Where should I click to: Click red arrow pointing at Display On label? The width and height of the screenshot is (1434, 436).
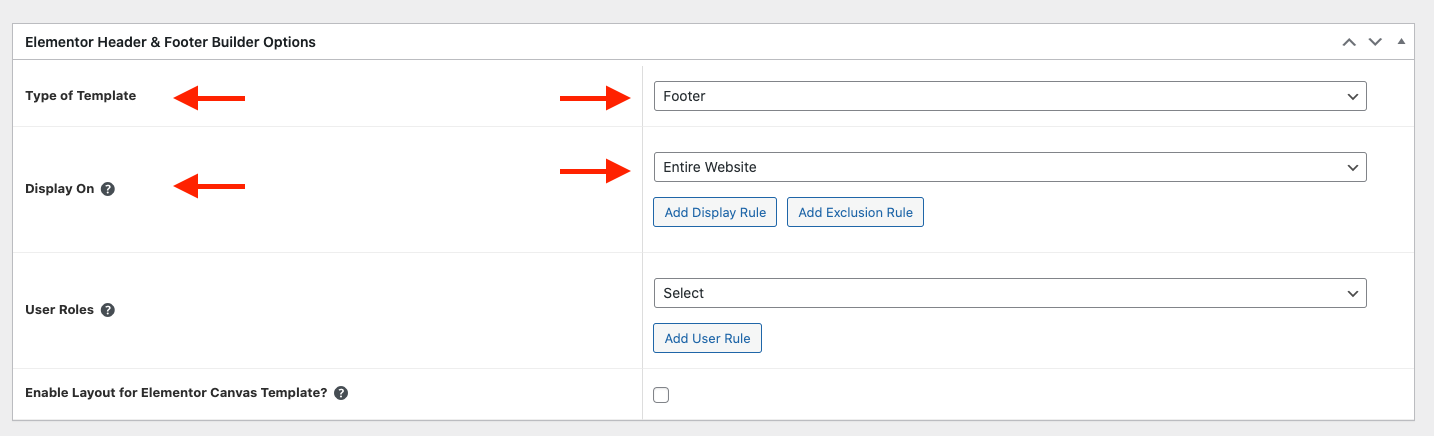coord(209,186)
